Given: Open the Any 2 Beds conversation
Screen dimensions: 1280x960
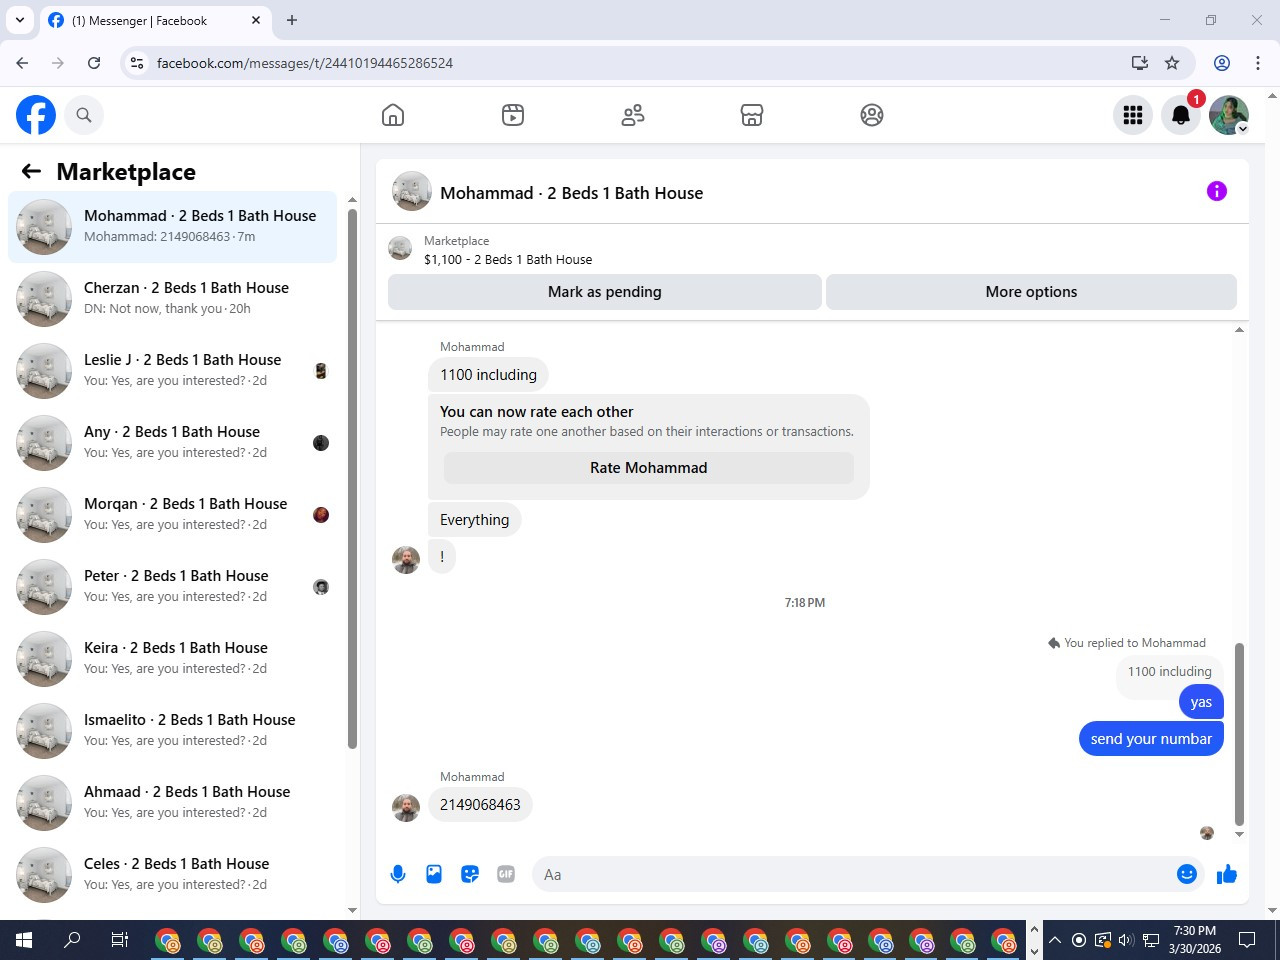Looking at the screenshot, I should coord(173,443).
